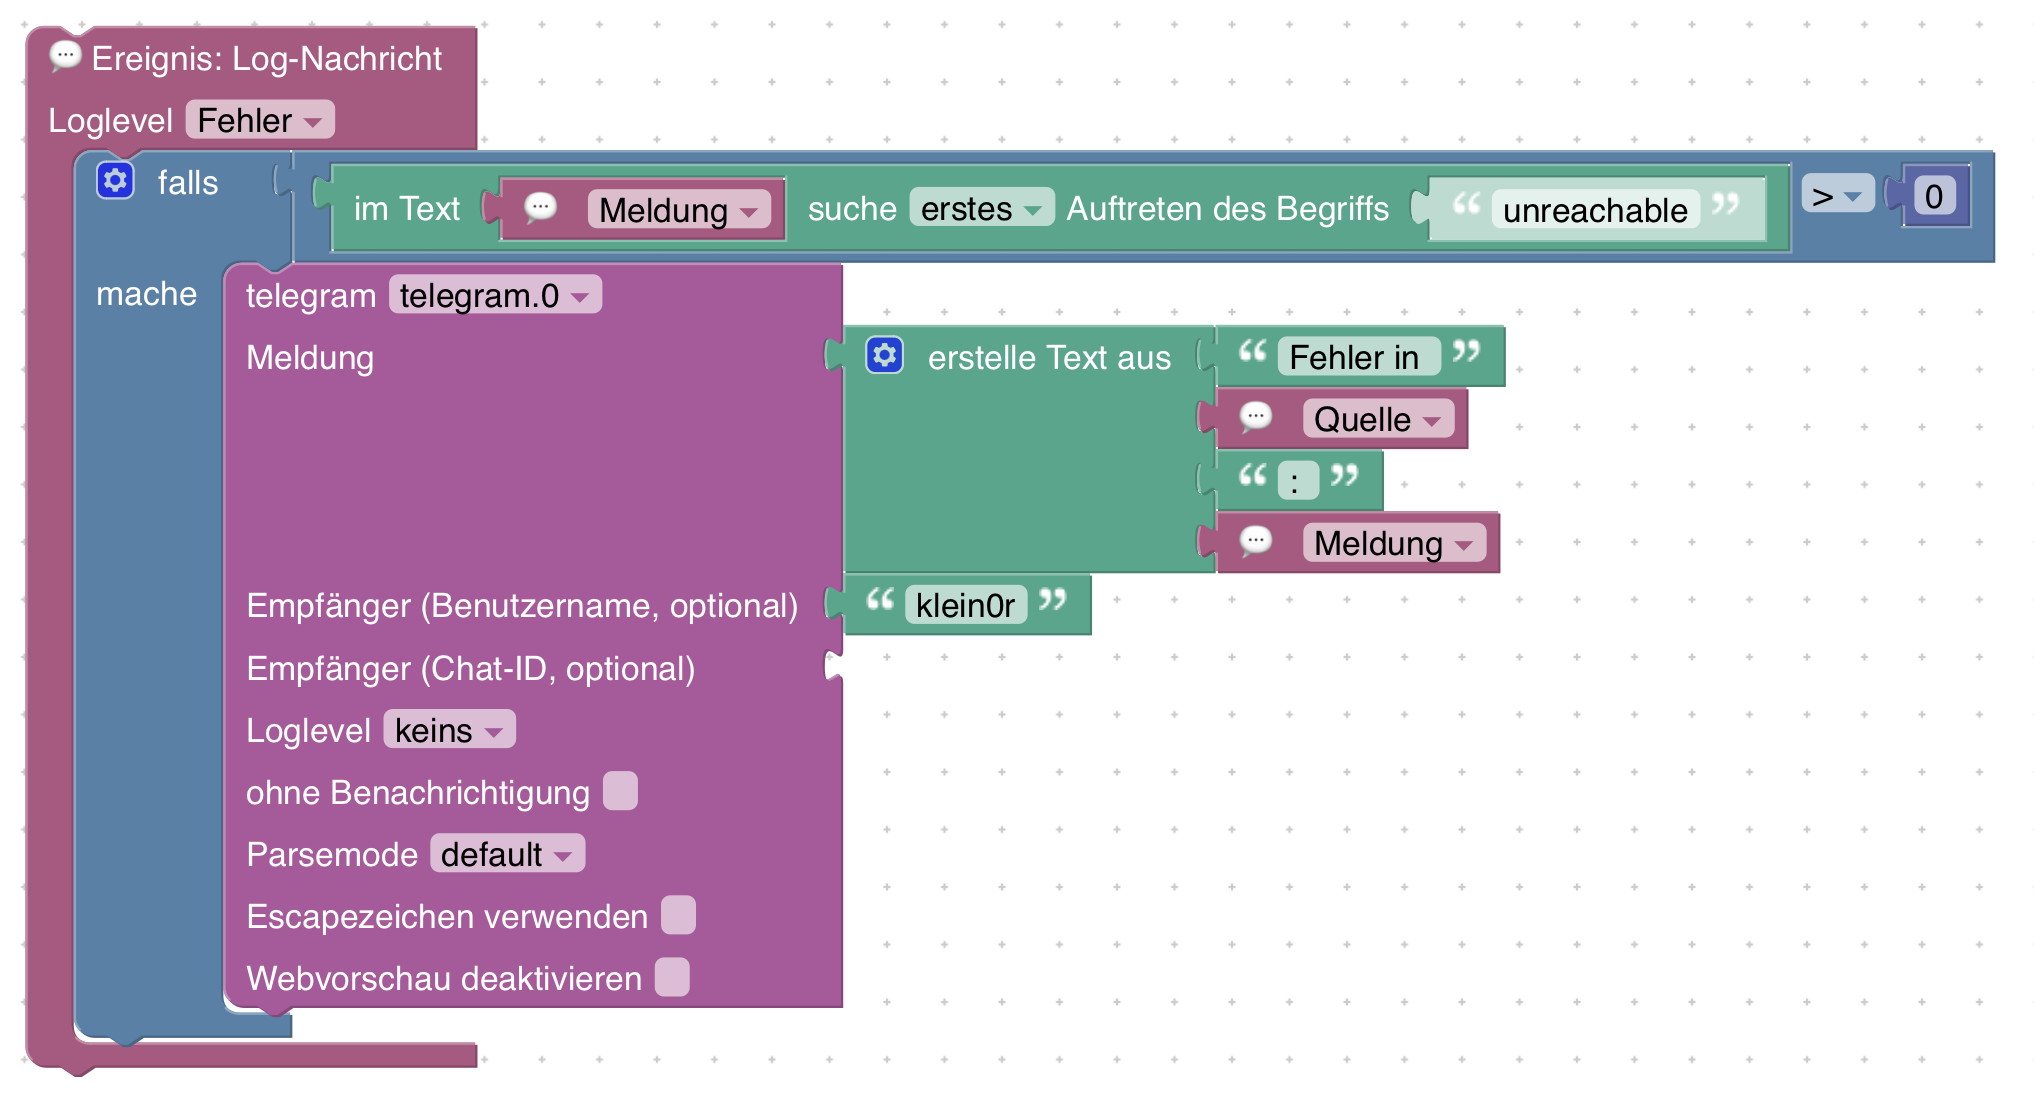Click the speech bubble on the lower Meldung block
This screenshot has width=2034, height=1112.
1256,542
